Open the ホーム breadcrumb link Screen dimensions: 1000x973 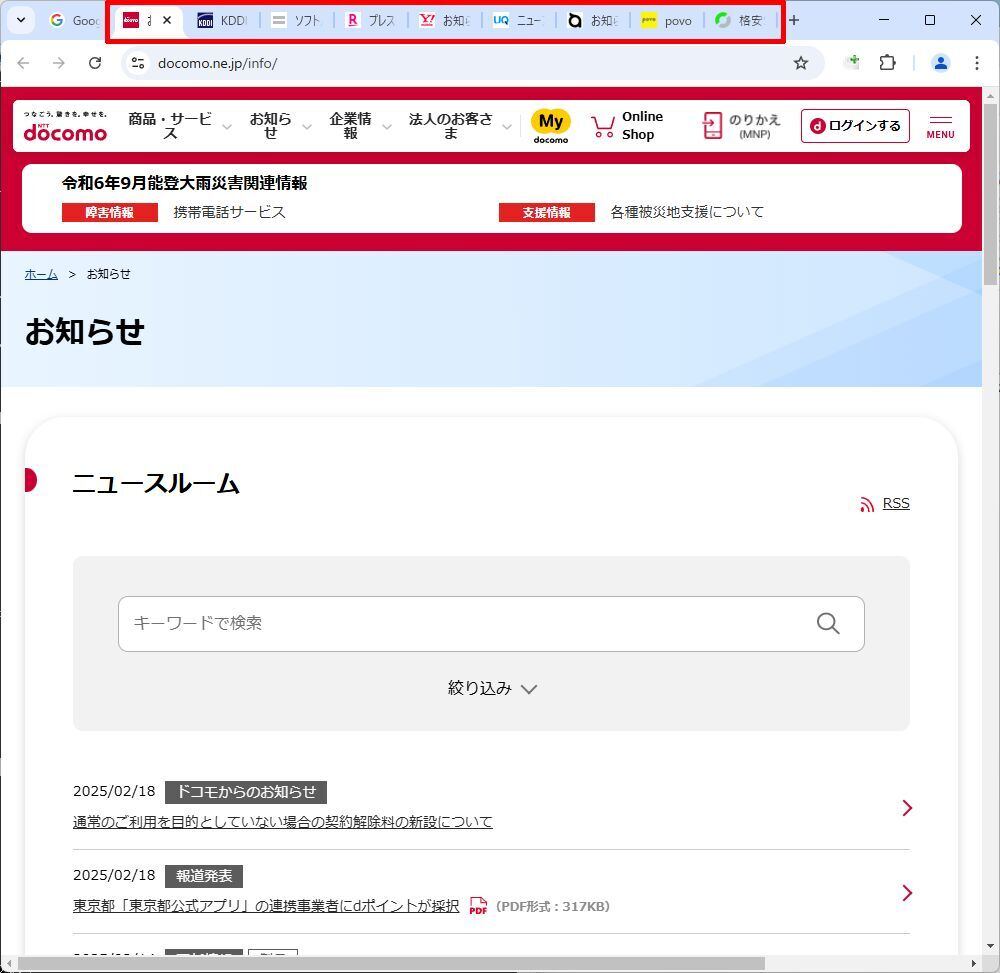pos(41,274)
